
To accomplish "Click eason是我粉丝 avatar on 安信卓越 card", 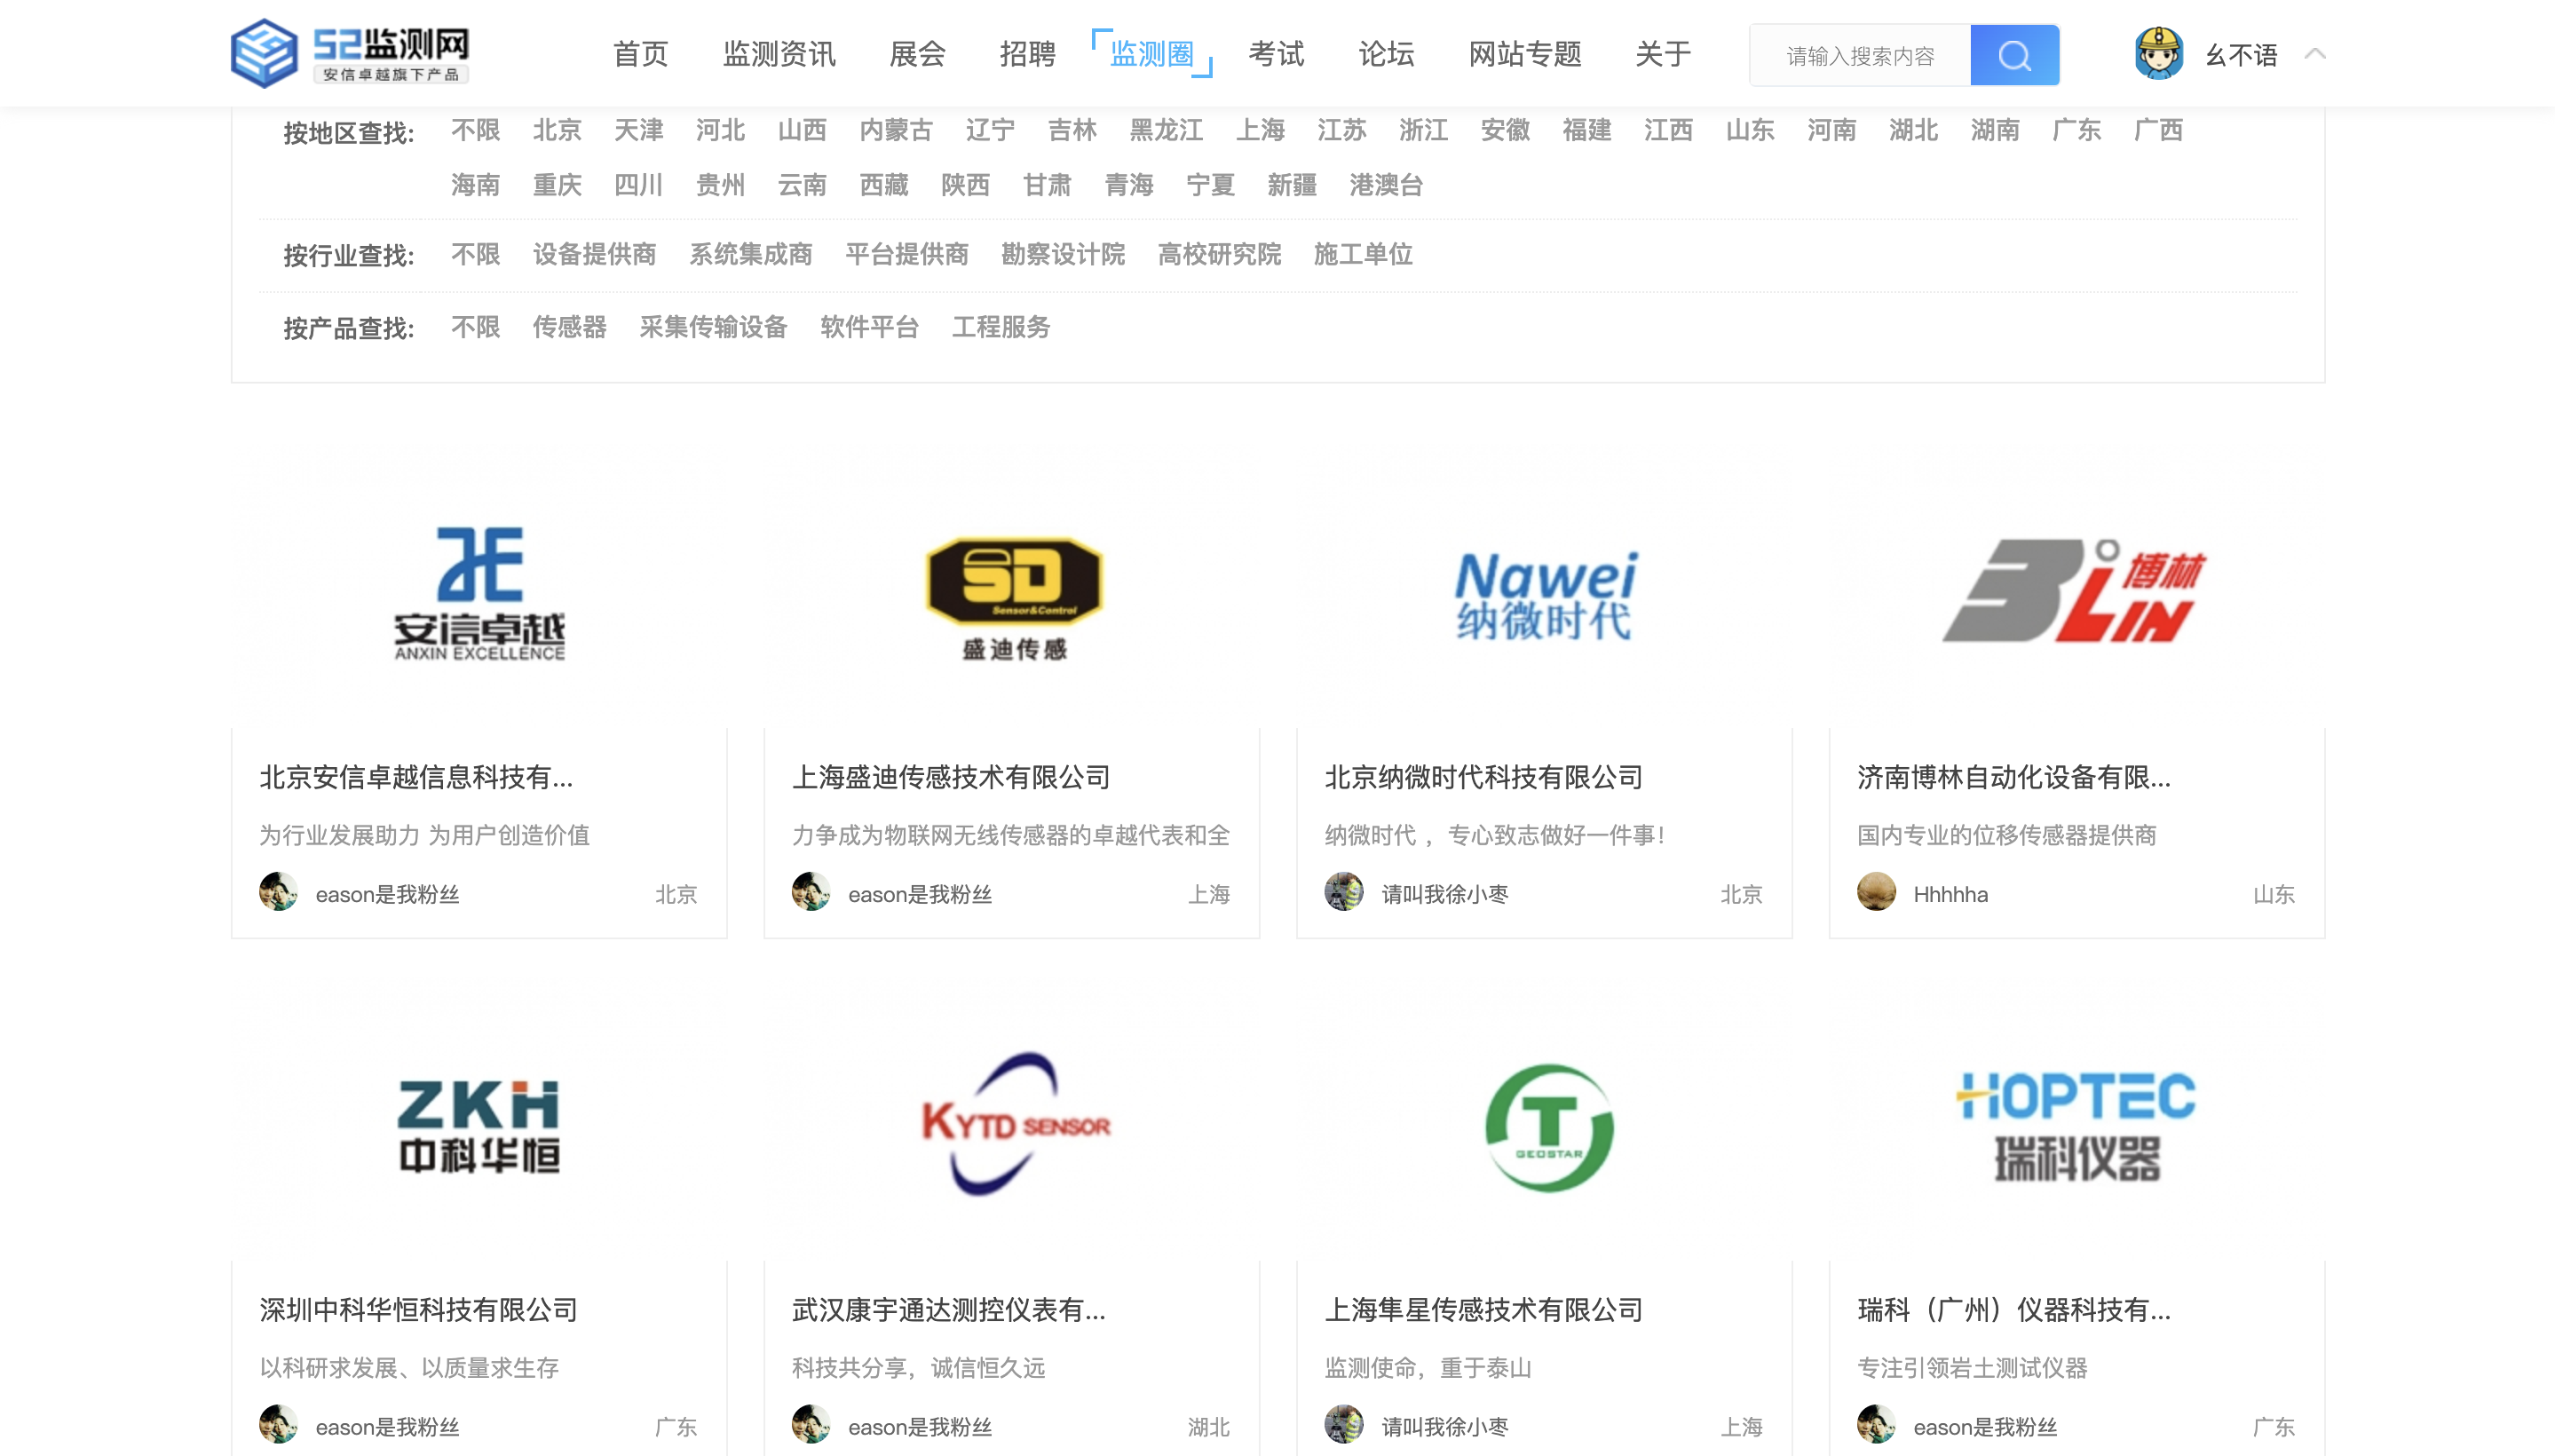I will click(278, 892).
